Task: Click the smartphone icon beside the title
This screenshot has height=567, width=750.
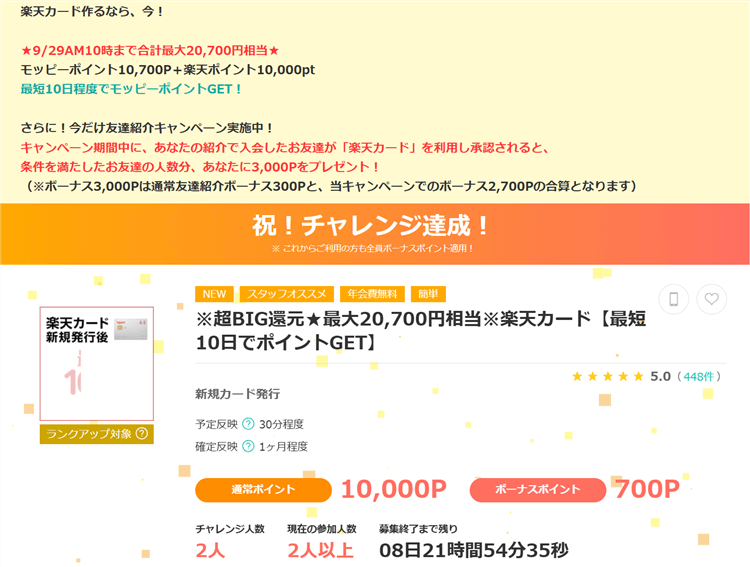Action: [x=674, y=299]
